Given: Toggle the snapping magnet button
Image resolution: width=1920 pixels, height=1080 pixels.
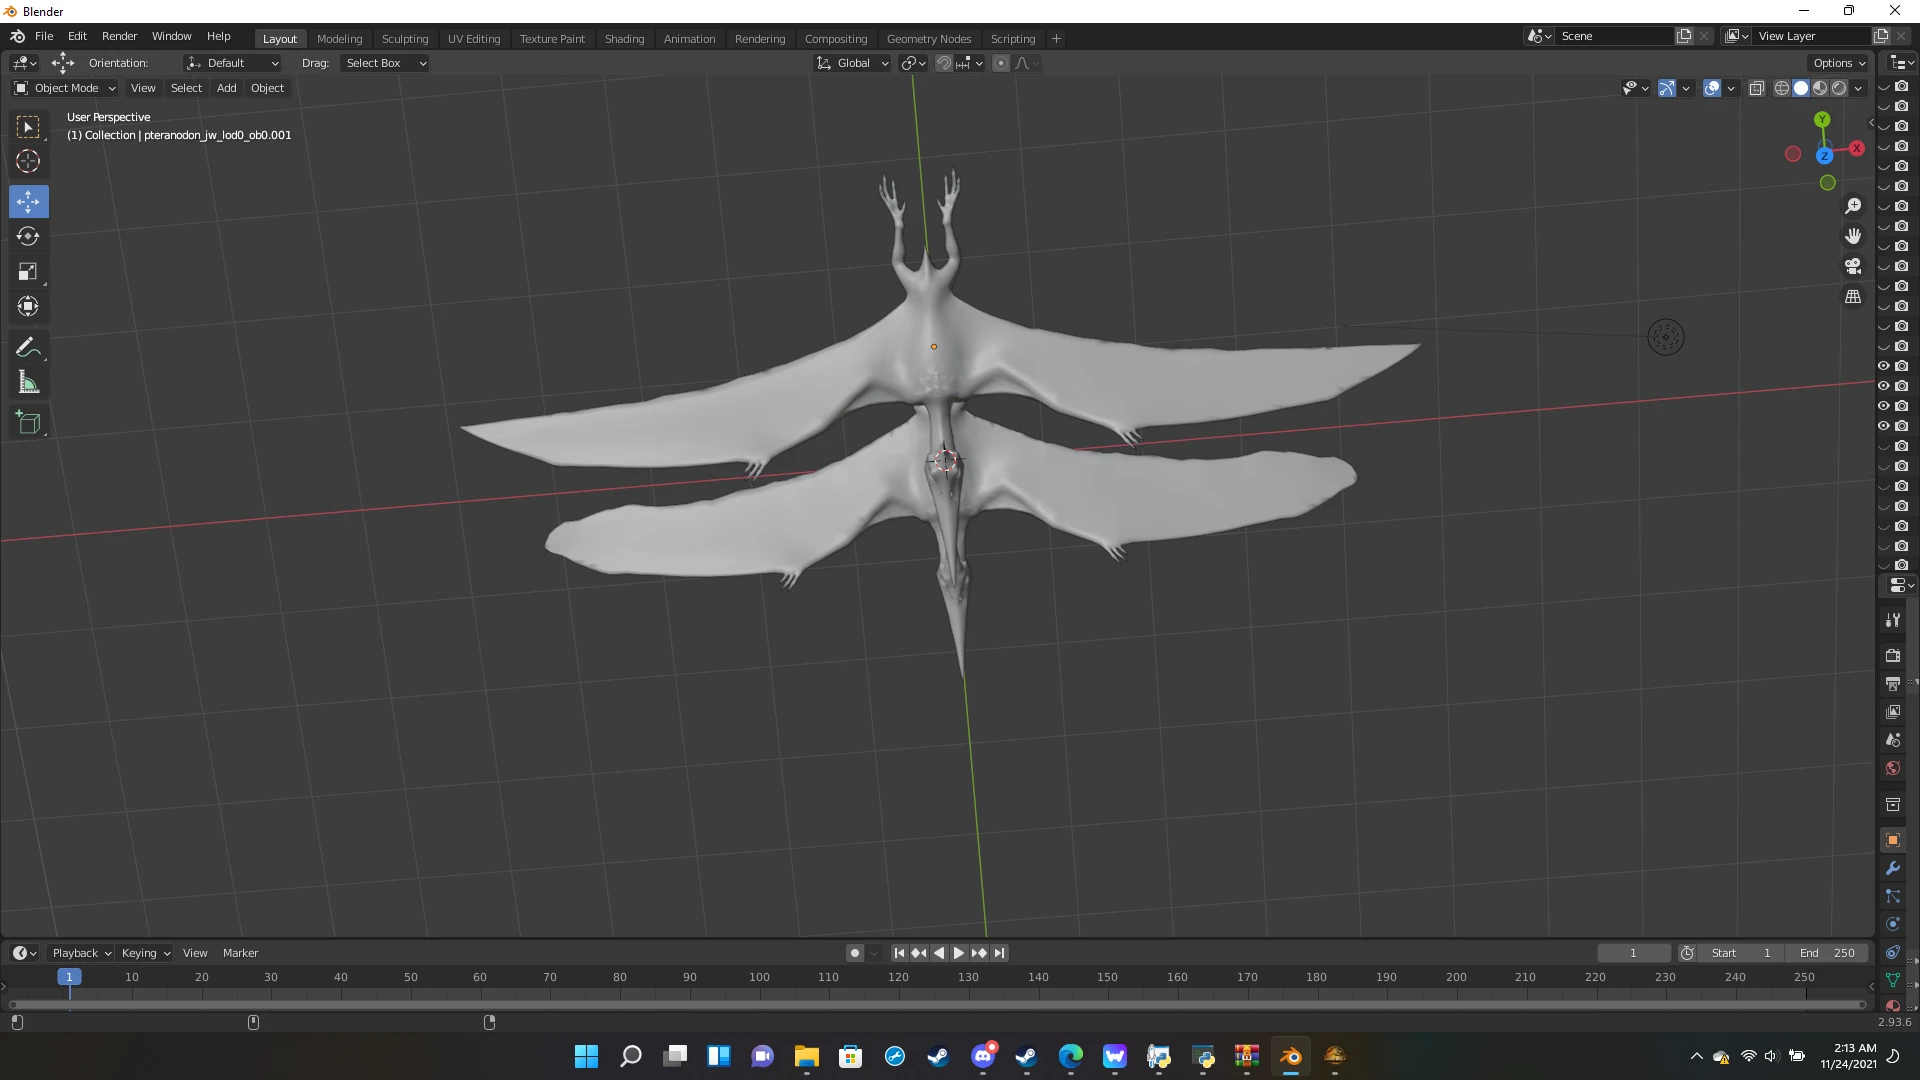Looking at the screenshot, I should [943, 63].
